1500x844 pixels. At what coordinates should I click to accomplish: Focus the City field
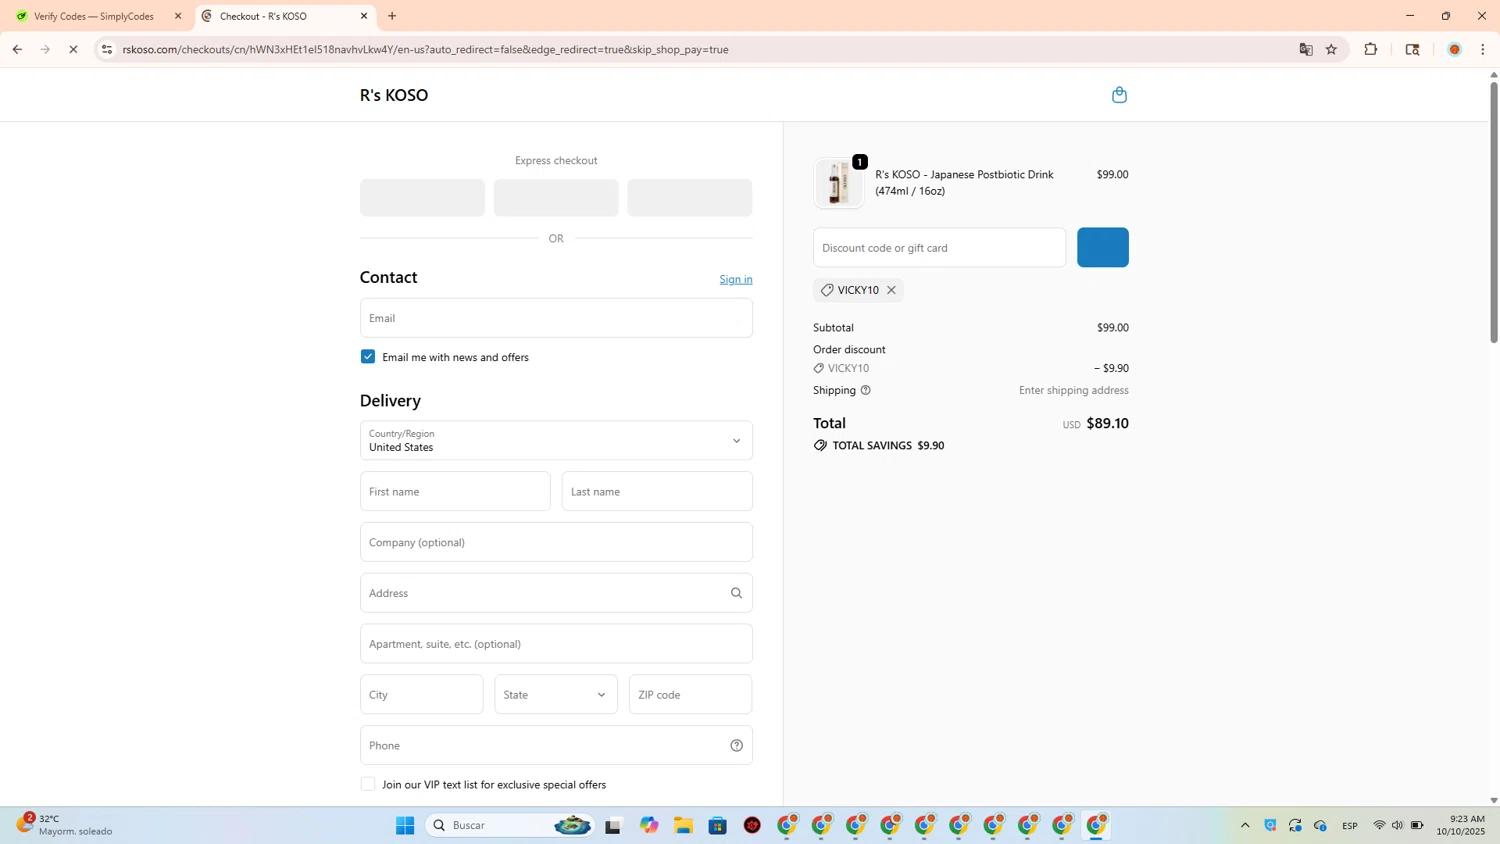(422, 695)
